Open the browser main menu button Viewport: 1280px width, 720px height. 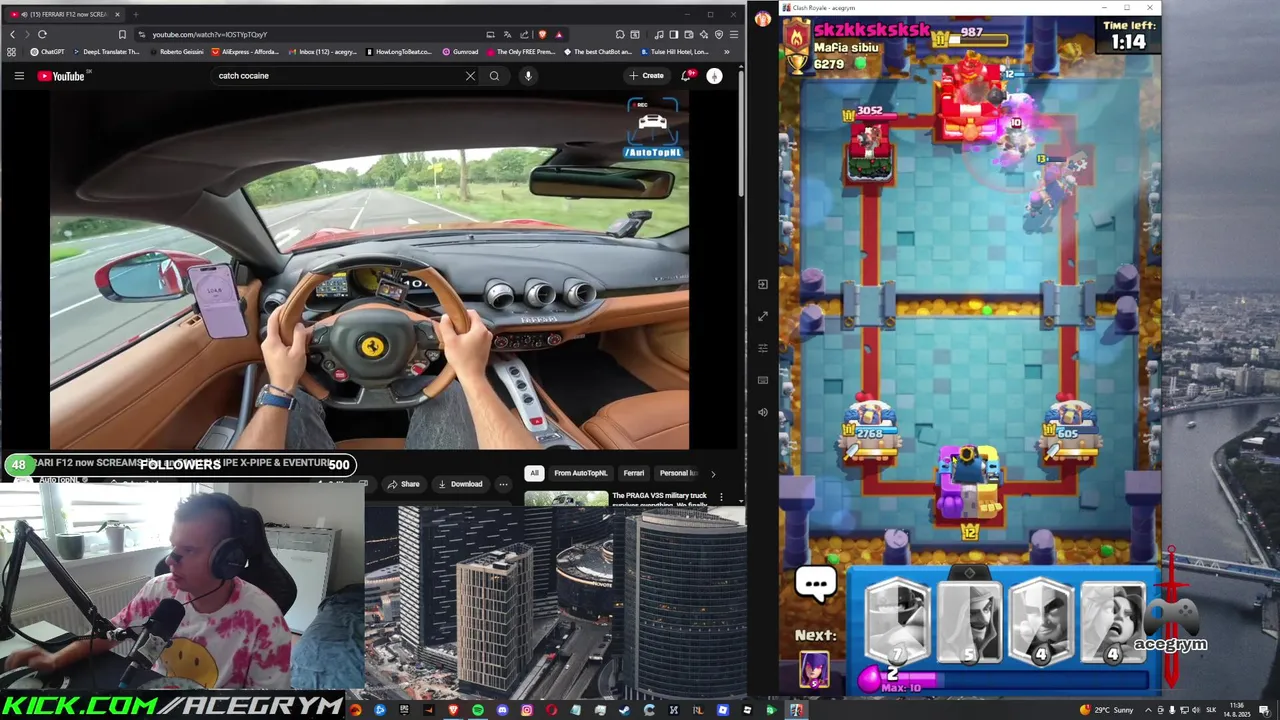pos(733,34)
